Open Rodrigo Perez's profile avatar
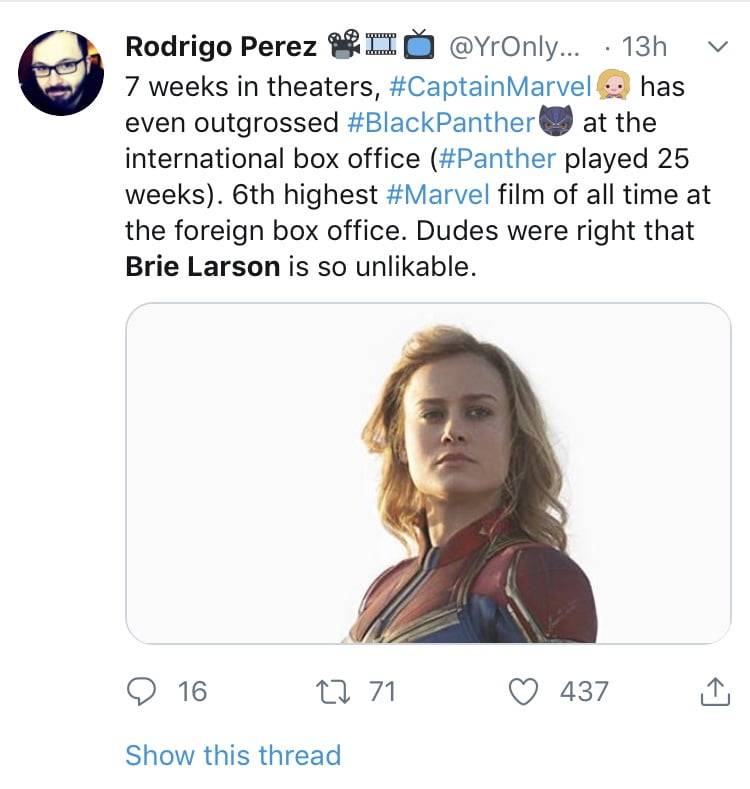 point(61,73)
